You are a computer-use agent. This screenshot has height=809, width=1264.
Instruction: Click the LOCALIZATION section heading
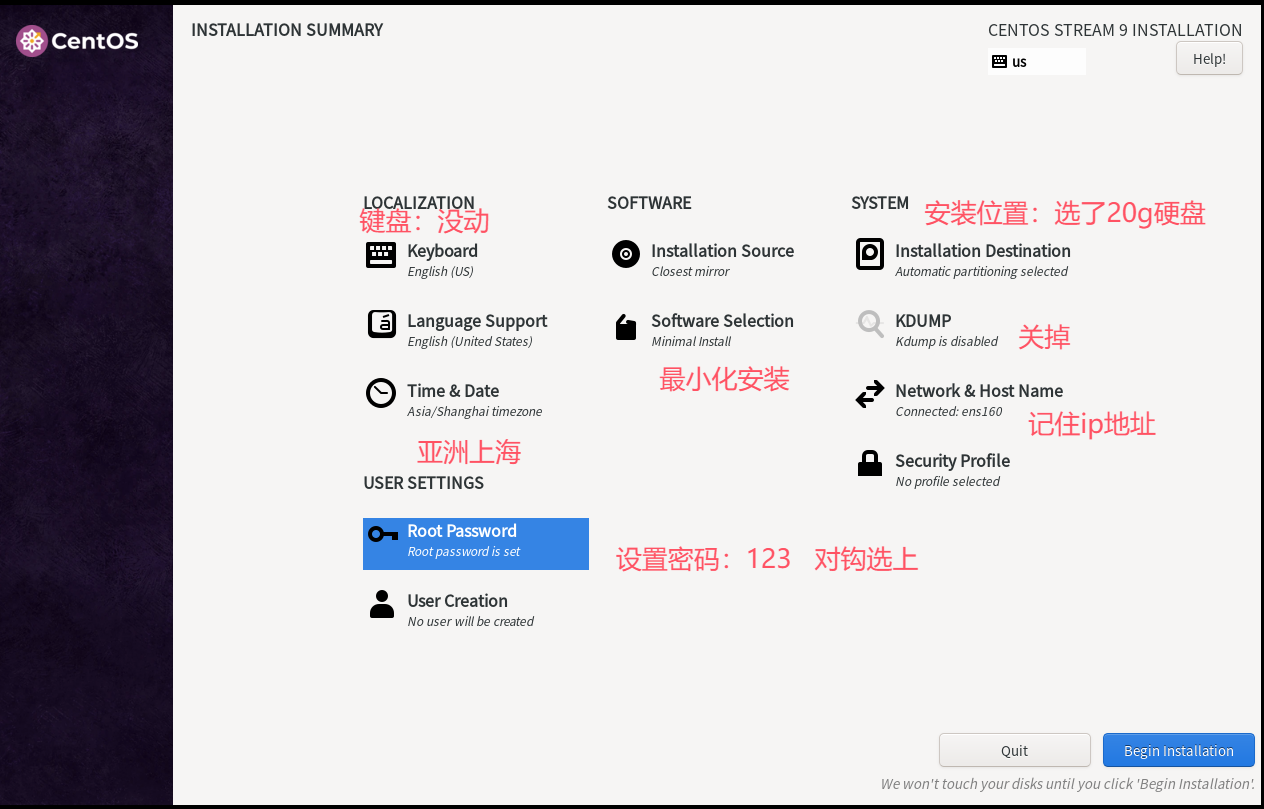[x=419, y=203]
